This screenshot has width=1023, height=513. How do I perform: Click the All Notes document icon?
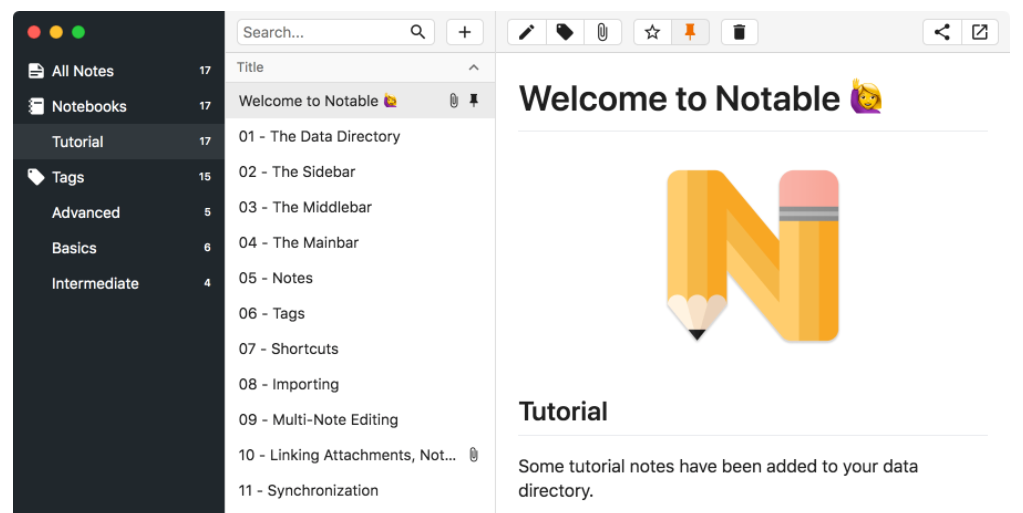[37, 70]
